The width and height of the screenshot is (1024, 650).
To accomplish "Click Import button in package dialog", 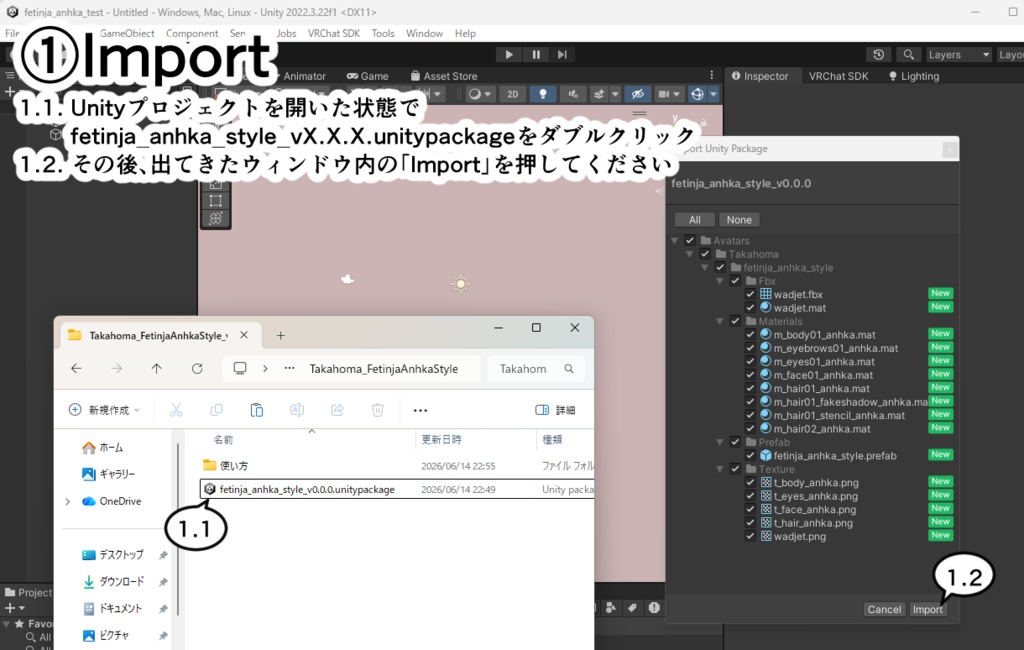I will click(x=927, y=609).
